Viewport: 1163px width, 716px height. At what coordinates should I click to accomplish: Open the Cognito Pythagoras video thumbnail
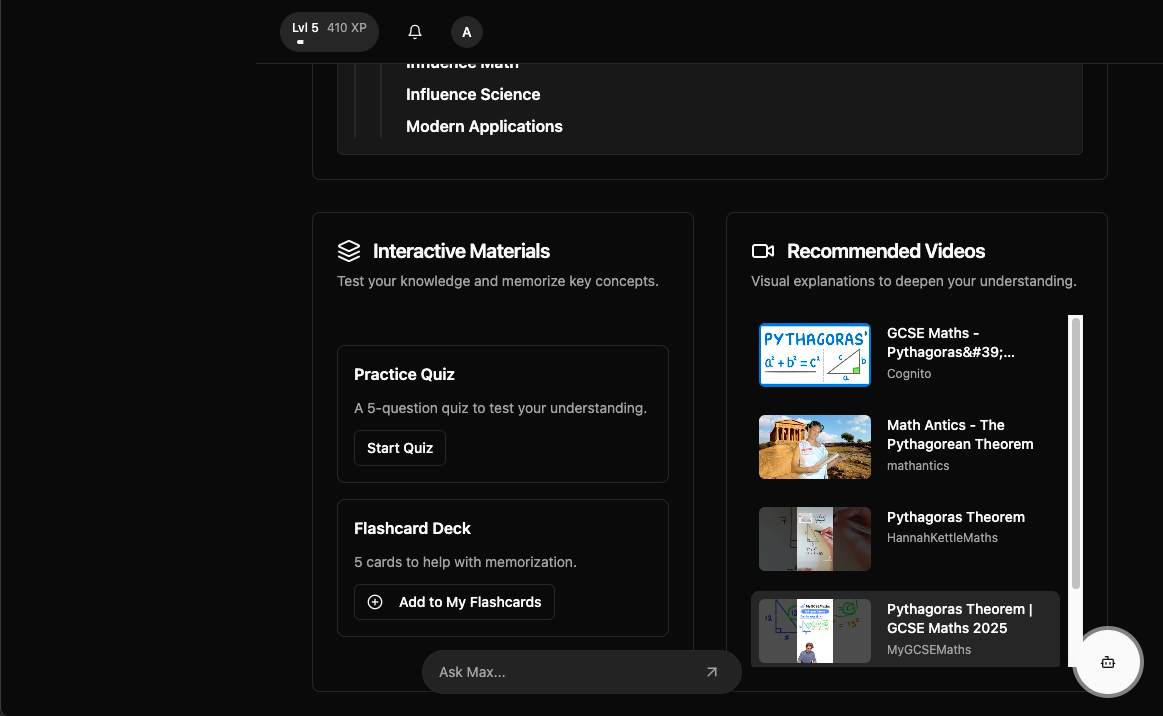(814, 355)
